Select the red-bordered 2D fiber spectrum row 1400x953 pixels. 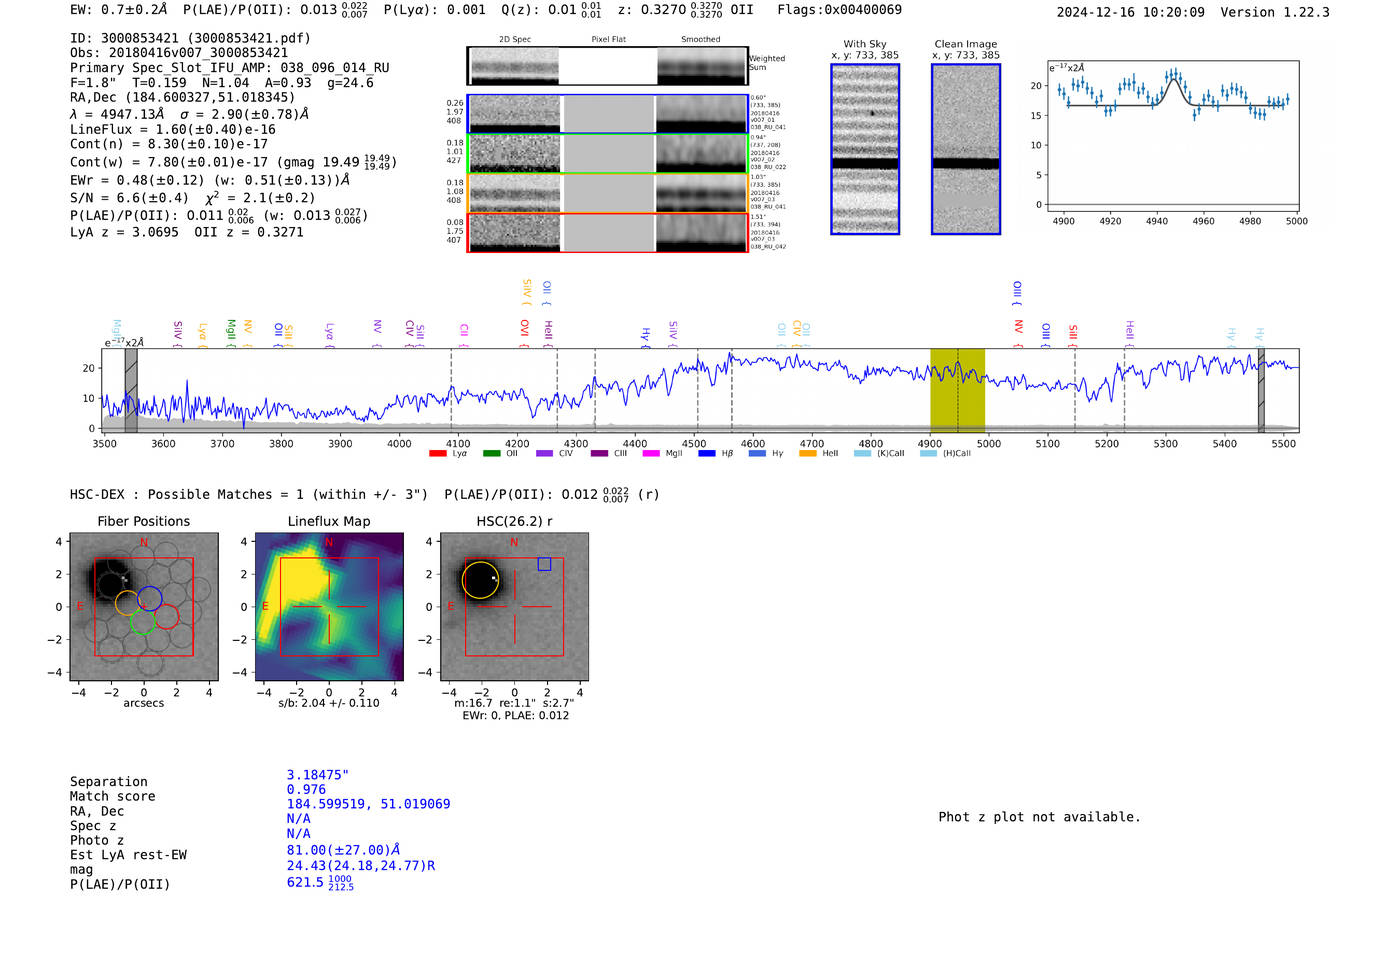[x=607, y=232]
